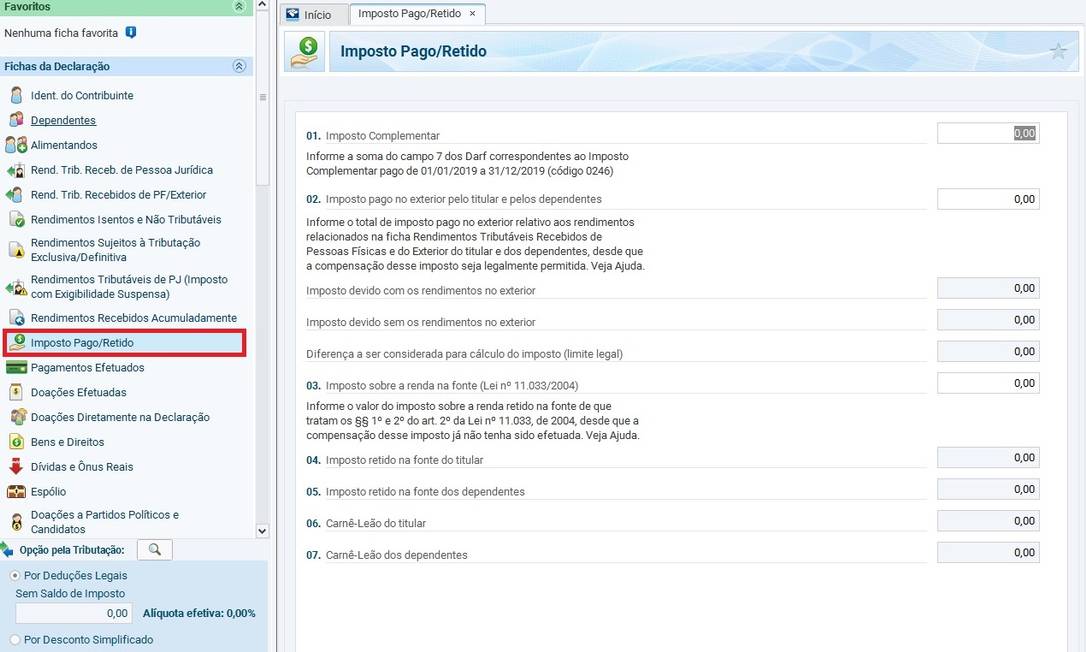The image size is (1086, 652).
Task: Select Por Deduções Legais radio option
Action: click(15, 576)
